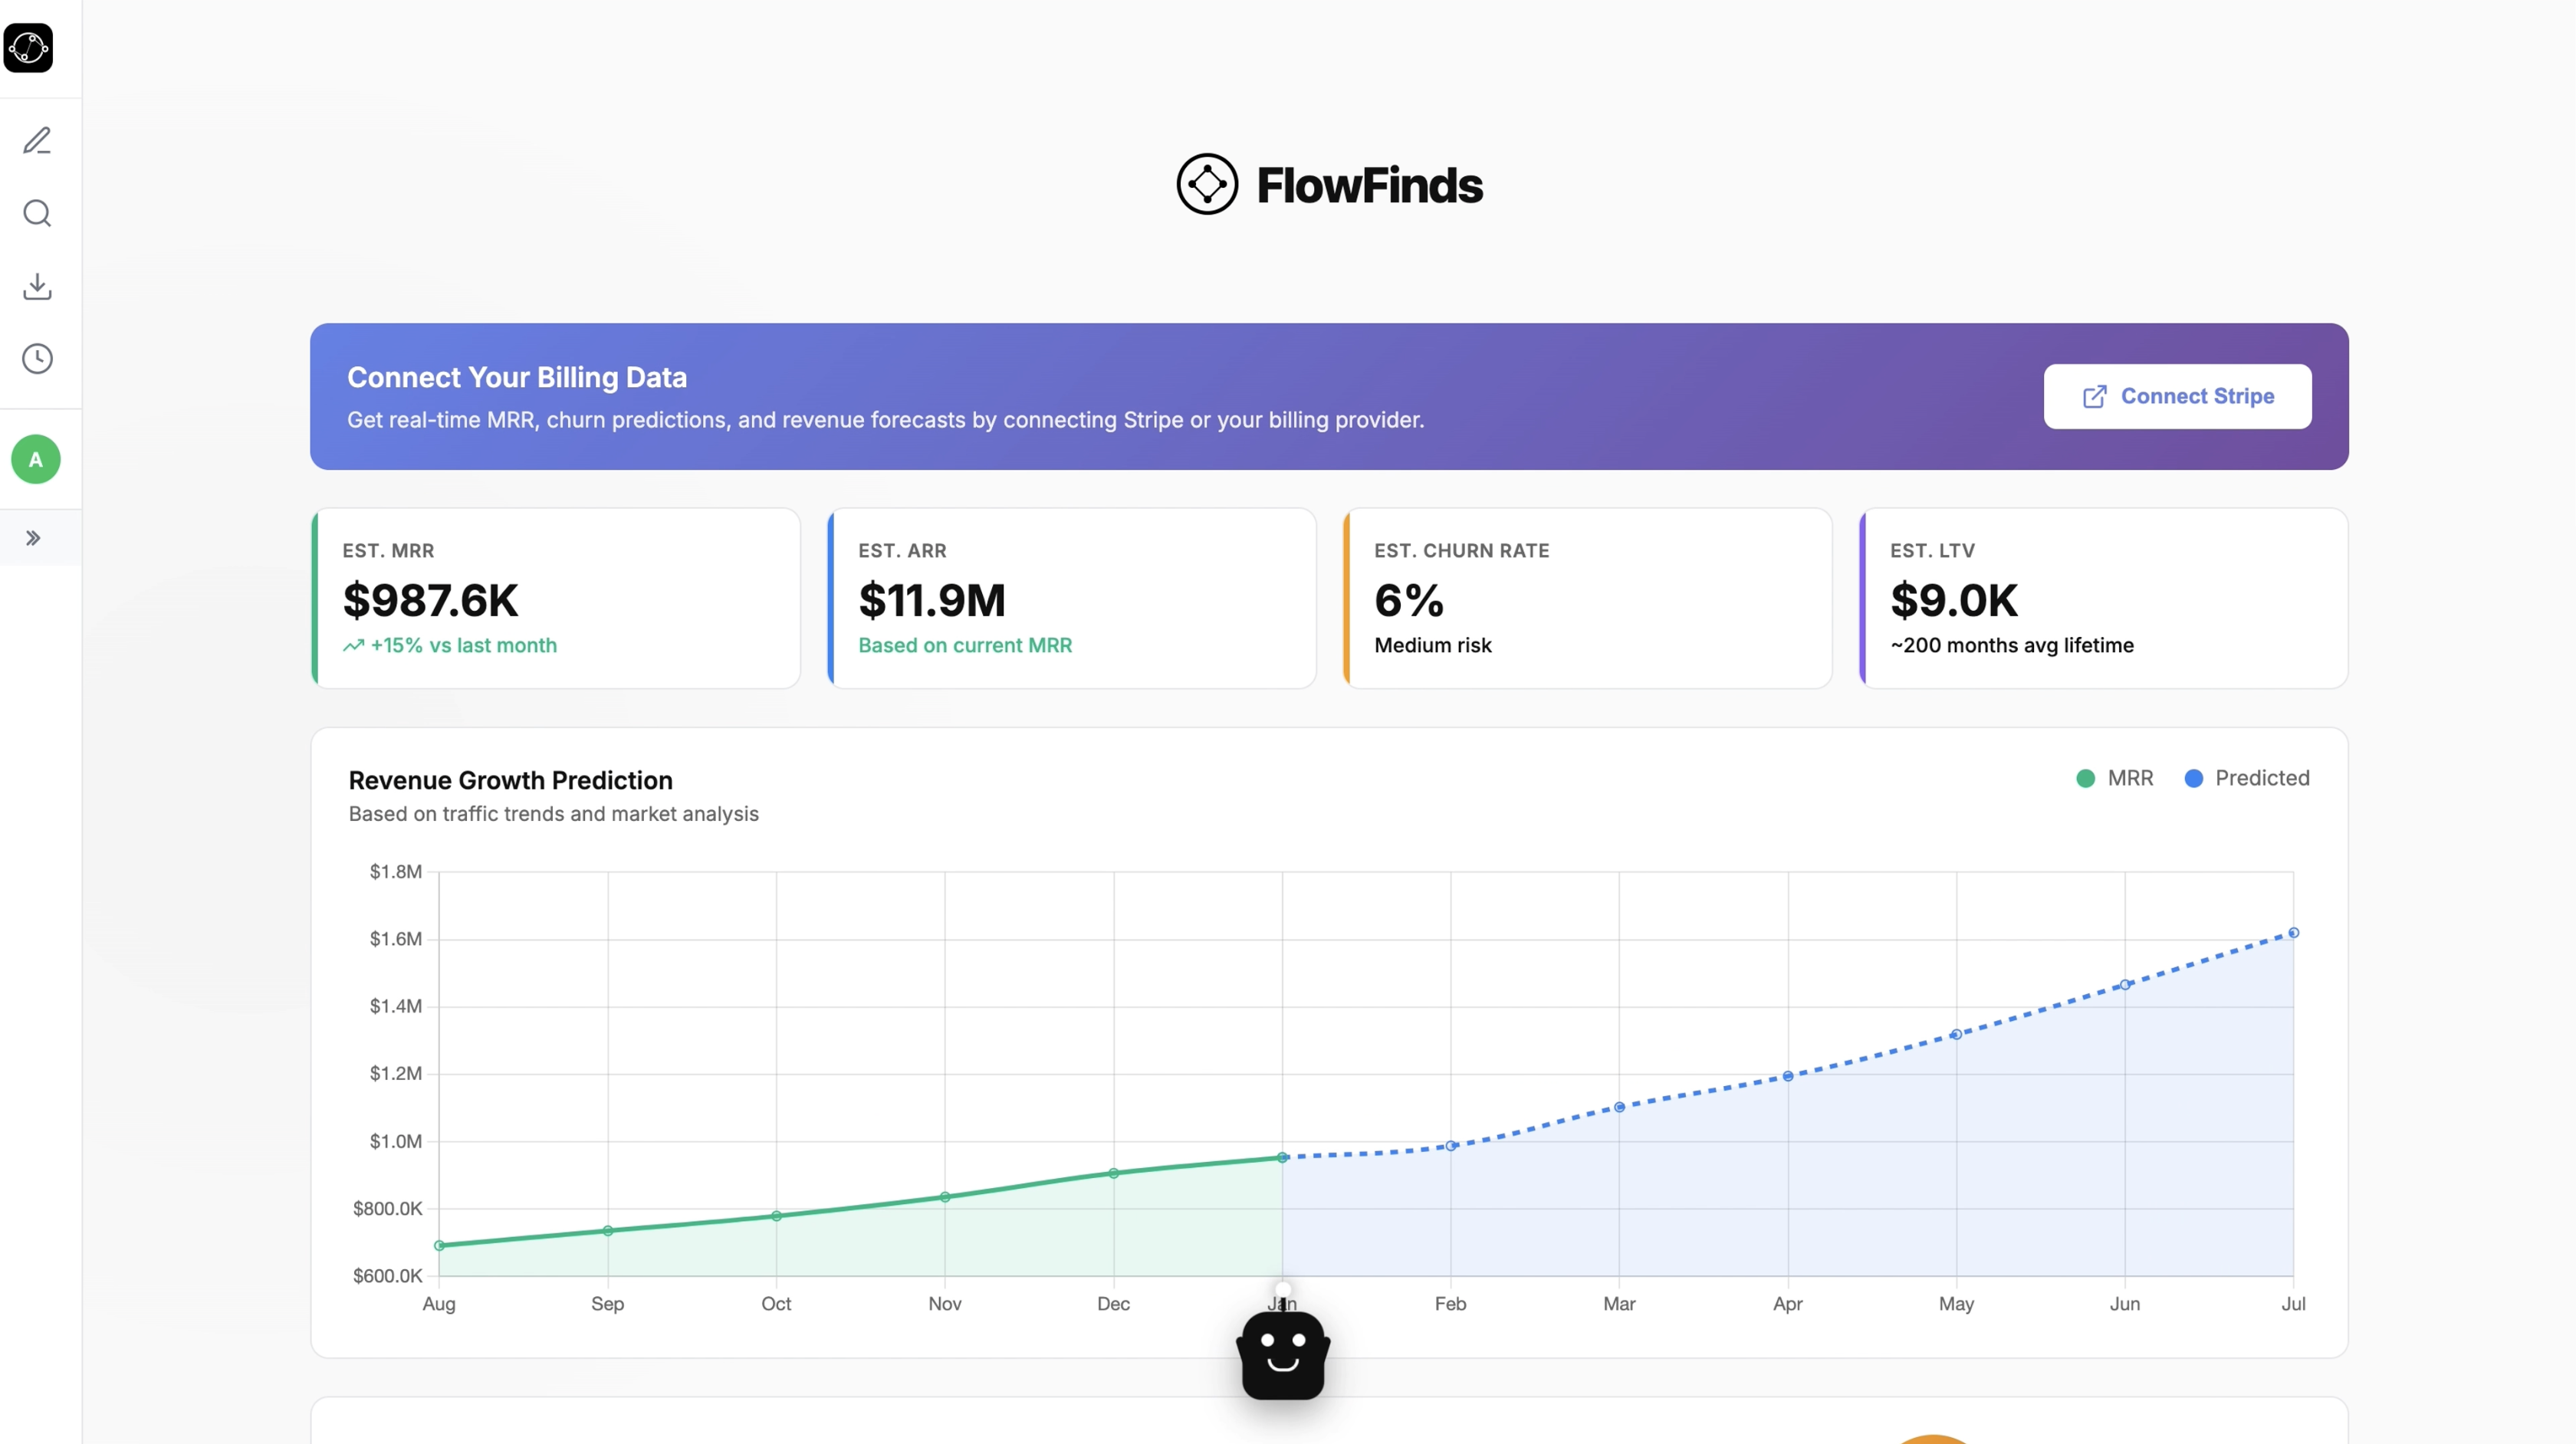The width and height of the screenshot is (2576, 1444).
Task: Click the FlowFinds logo in the sidebar
Action: 28,48
